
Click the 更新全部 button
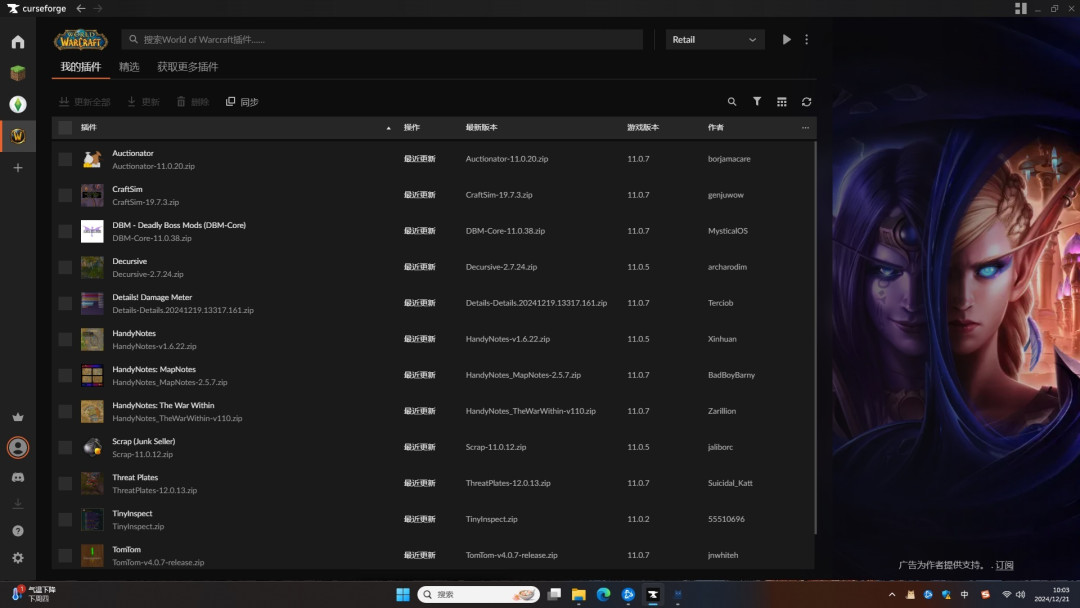(84, 102)
